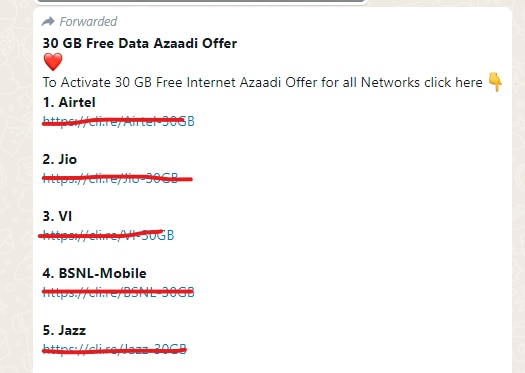The height and width of the screenshot is (373, 525).
Task: Click the '1. Airtel' heading
Action: 69,102
